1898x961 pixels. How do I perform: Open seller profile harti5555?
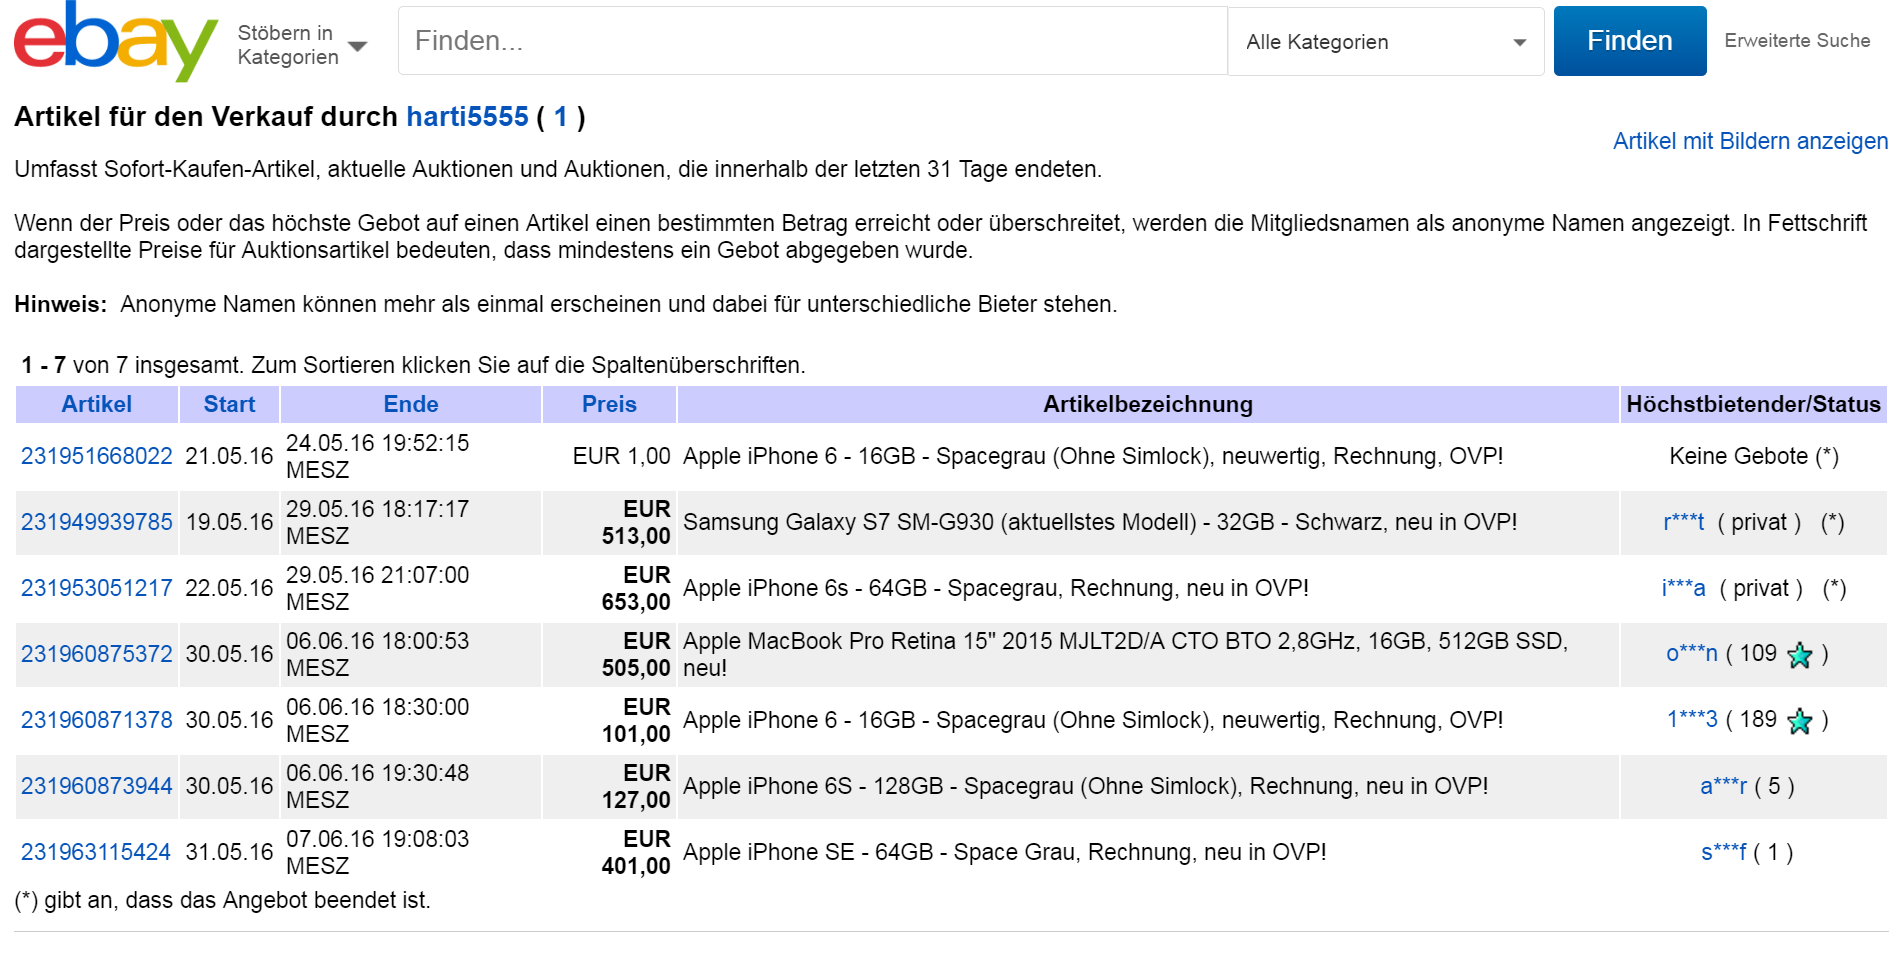coord(467,117)
